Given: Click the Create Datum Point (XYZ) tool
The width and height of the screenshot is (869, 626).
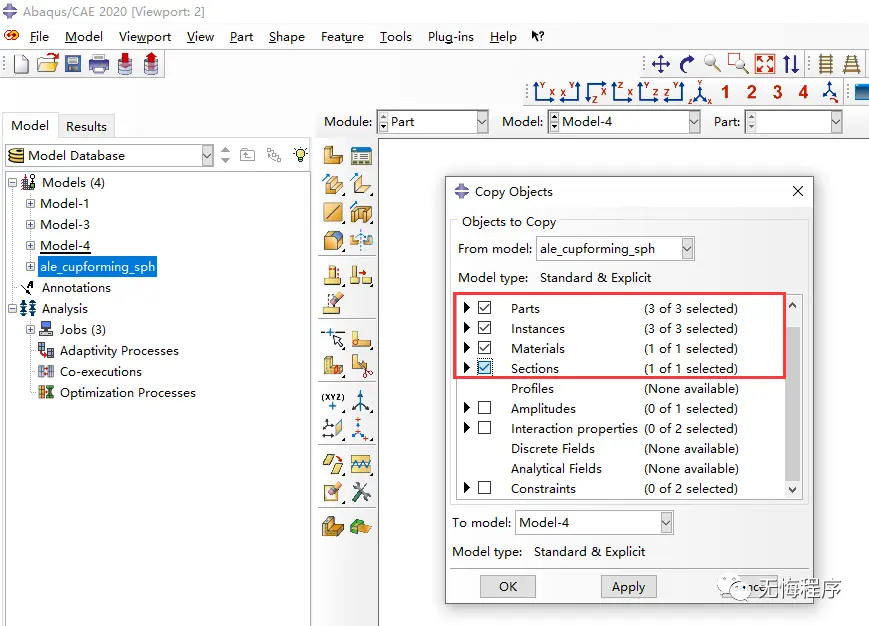Looking at the screenshot, I should point(333,401).
